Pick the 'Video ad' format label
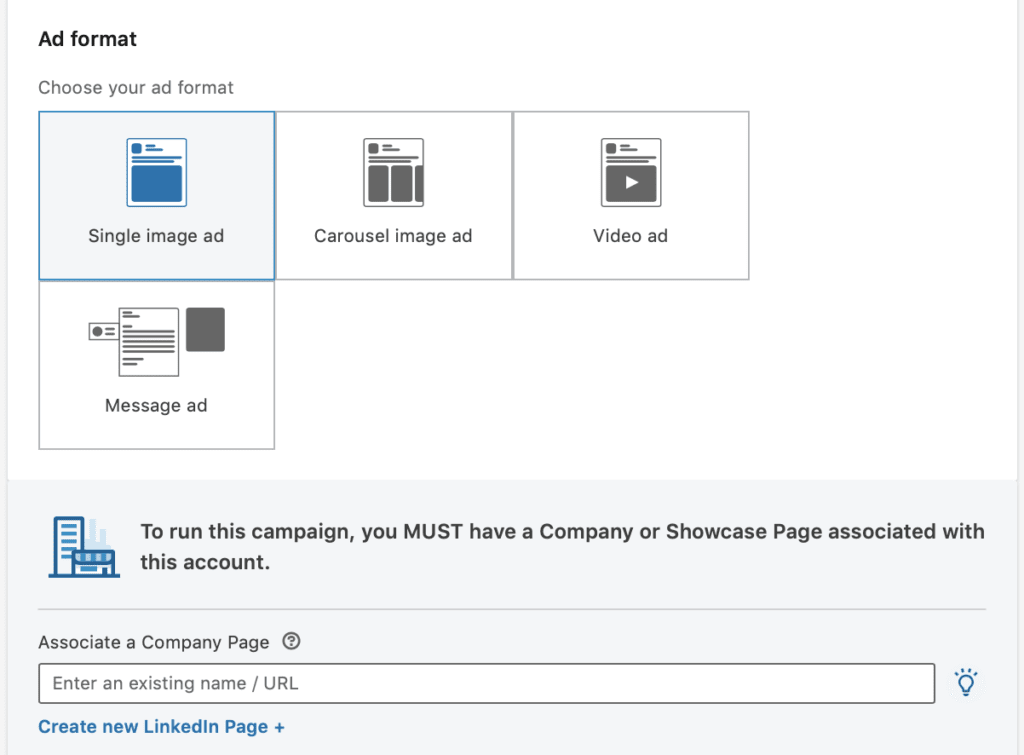The image size is (1024, 755). (x=630, y=236)
